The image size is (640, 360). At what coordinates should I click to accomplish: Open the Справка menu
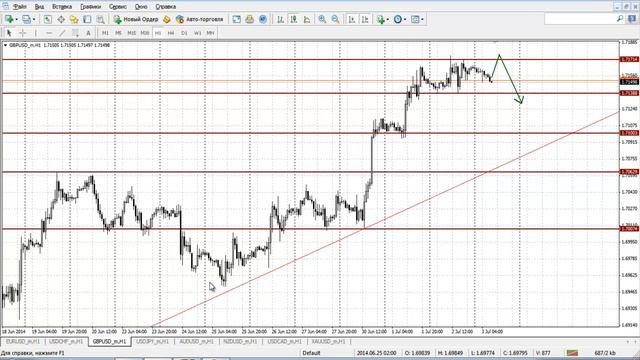click(x=166, y=7)
